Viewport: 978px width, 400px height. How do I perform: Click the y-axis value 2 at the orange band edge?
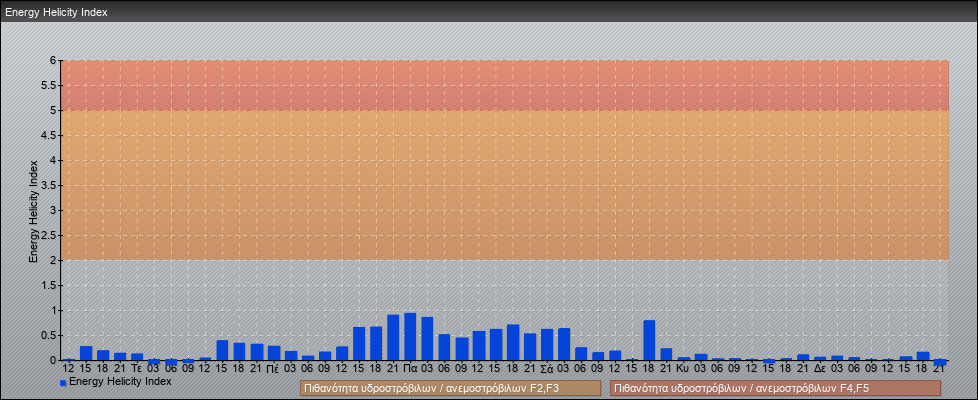[54, 260]
